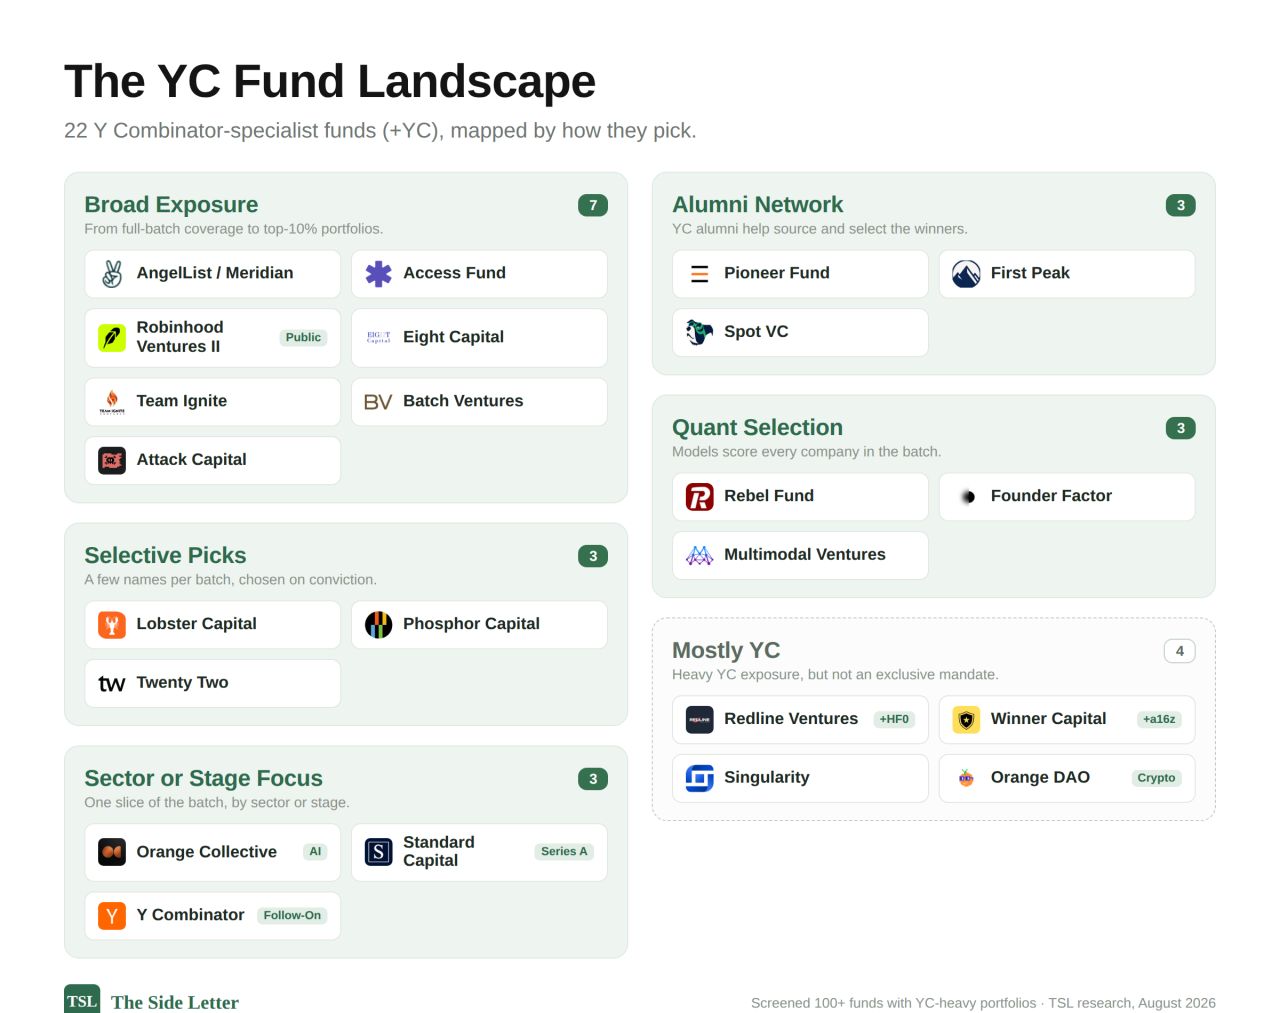Click the Attack Capital fund name

(x=191, y=460)
